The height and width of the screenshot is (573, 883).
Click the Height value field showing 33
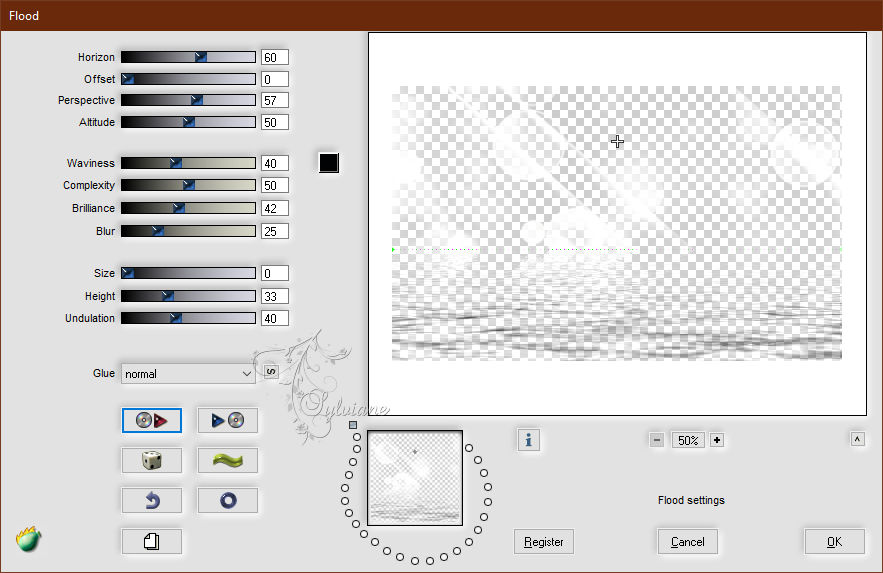(275, 296)
